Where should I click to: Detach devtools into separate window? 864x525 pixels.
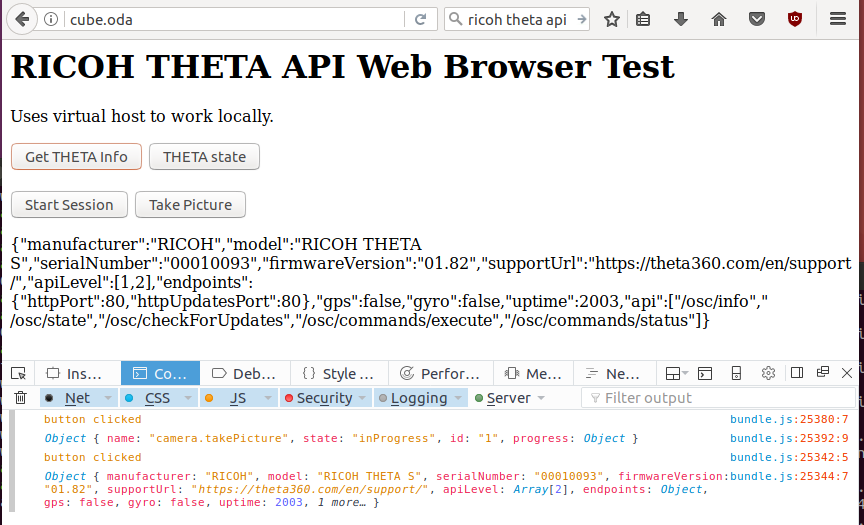(x=823, y=372)
